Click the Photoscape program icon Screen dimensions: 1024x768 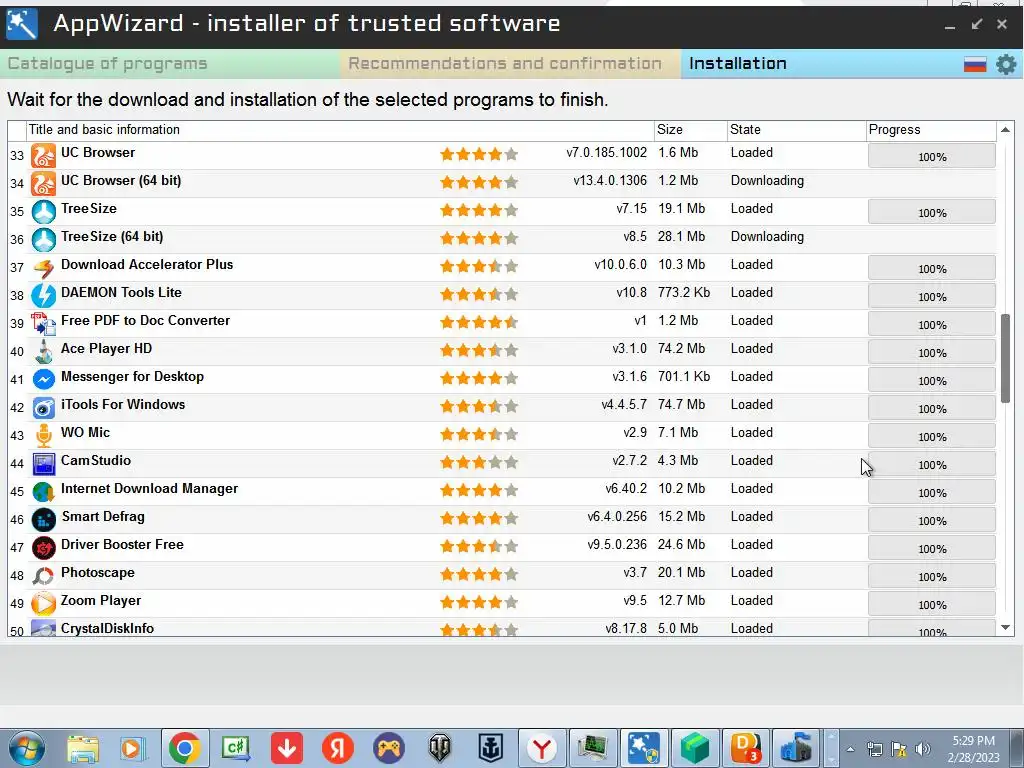coord(44,576)
